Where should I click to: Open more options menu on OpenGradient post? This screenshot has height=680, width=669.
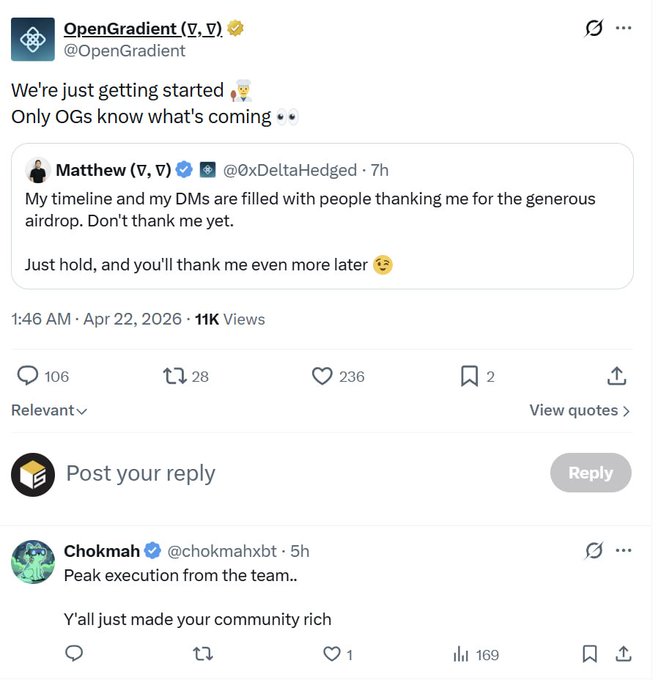tap(624, 28)
